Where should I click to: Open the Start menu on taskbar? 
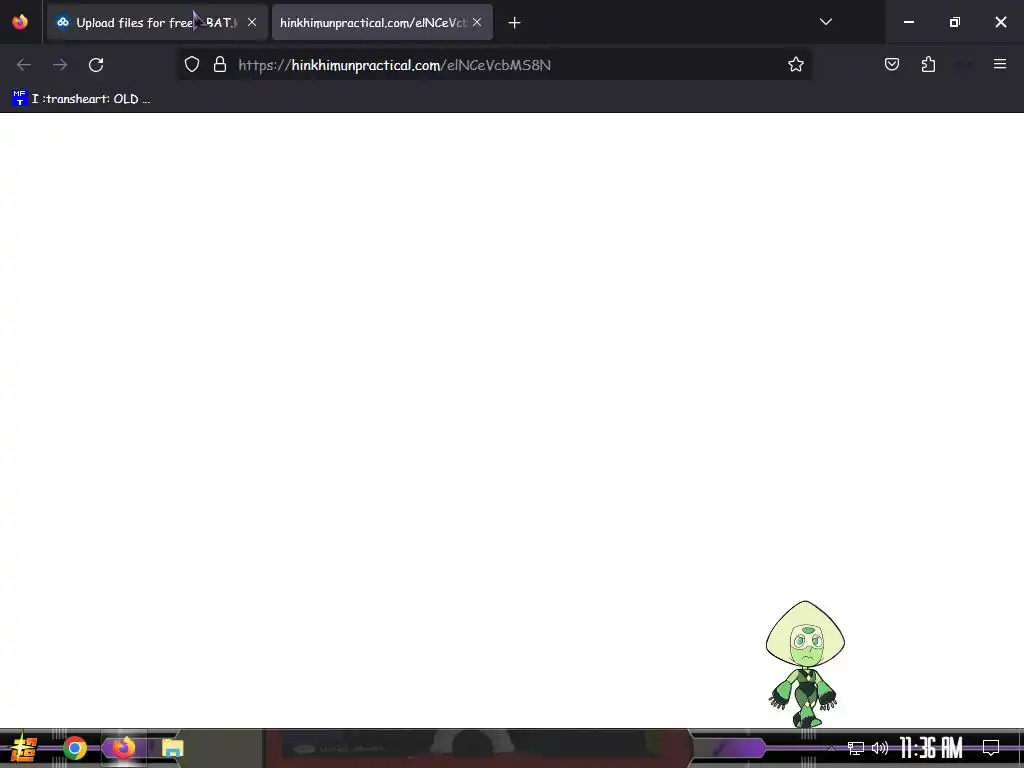pos(23,748)
